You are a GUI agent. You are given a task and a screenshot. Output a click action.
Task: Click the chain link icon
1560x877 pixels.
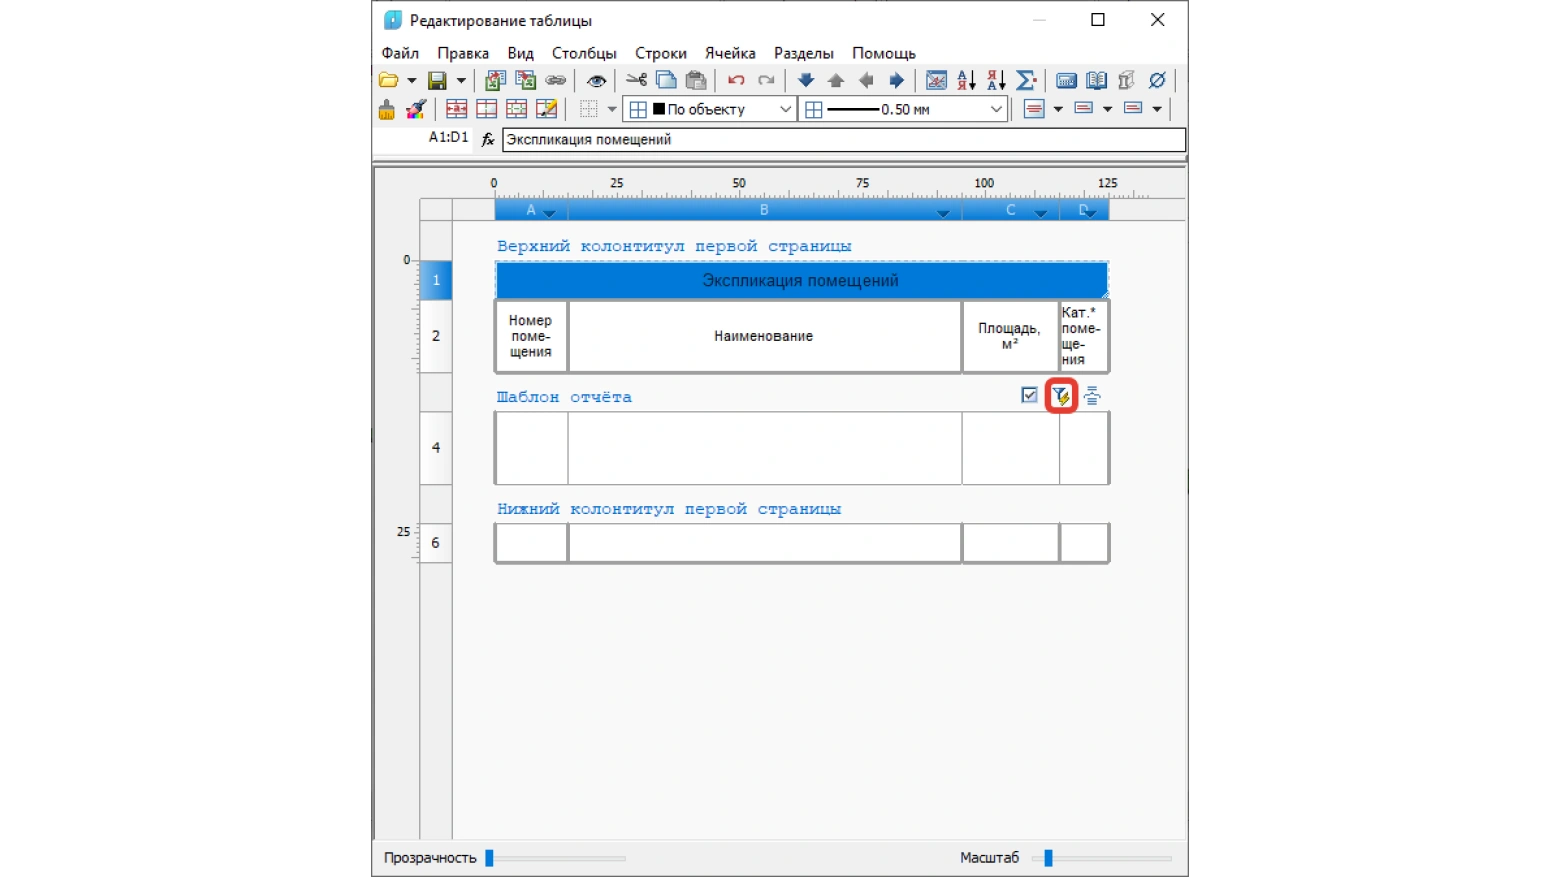556,80
